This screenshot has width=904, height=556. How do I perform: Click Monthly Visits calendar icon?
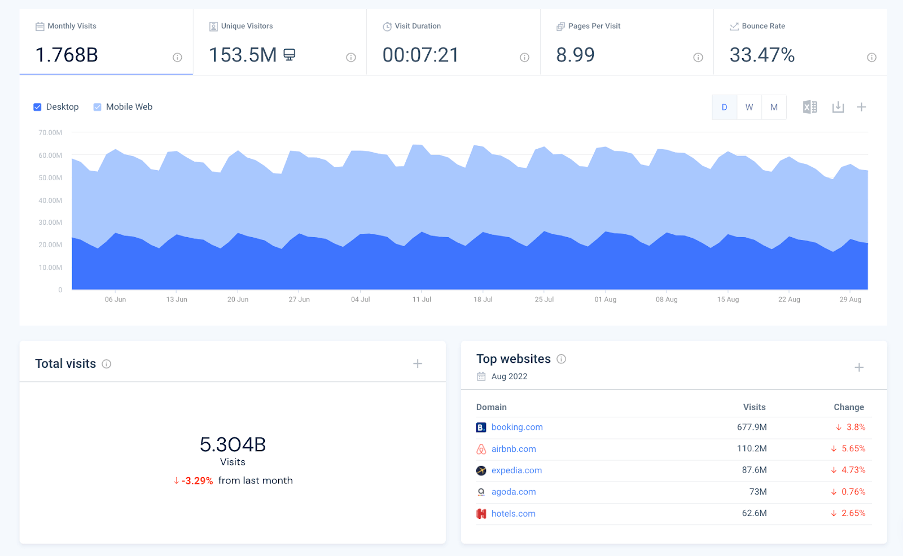tap(40, 26)
